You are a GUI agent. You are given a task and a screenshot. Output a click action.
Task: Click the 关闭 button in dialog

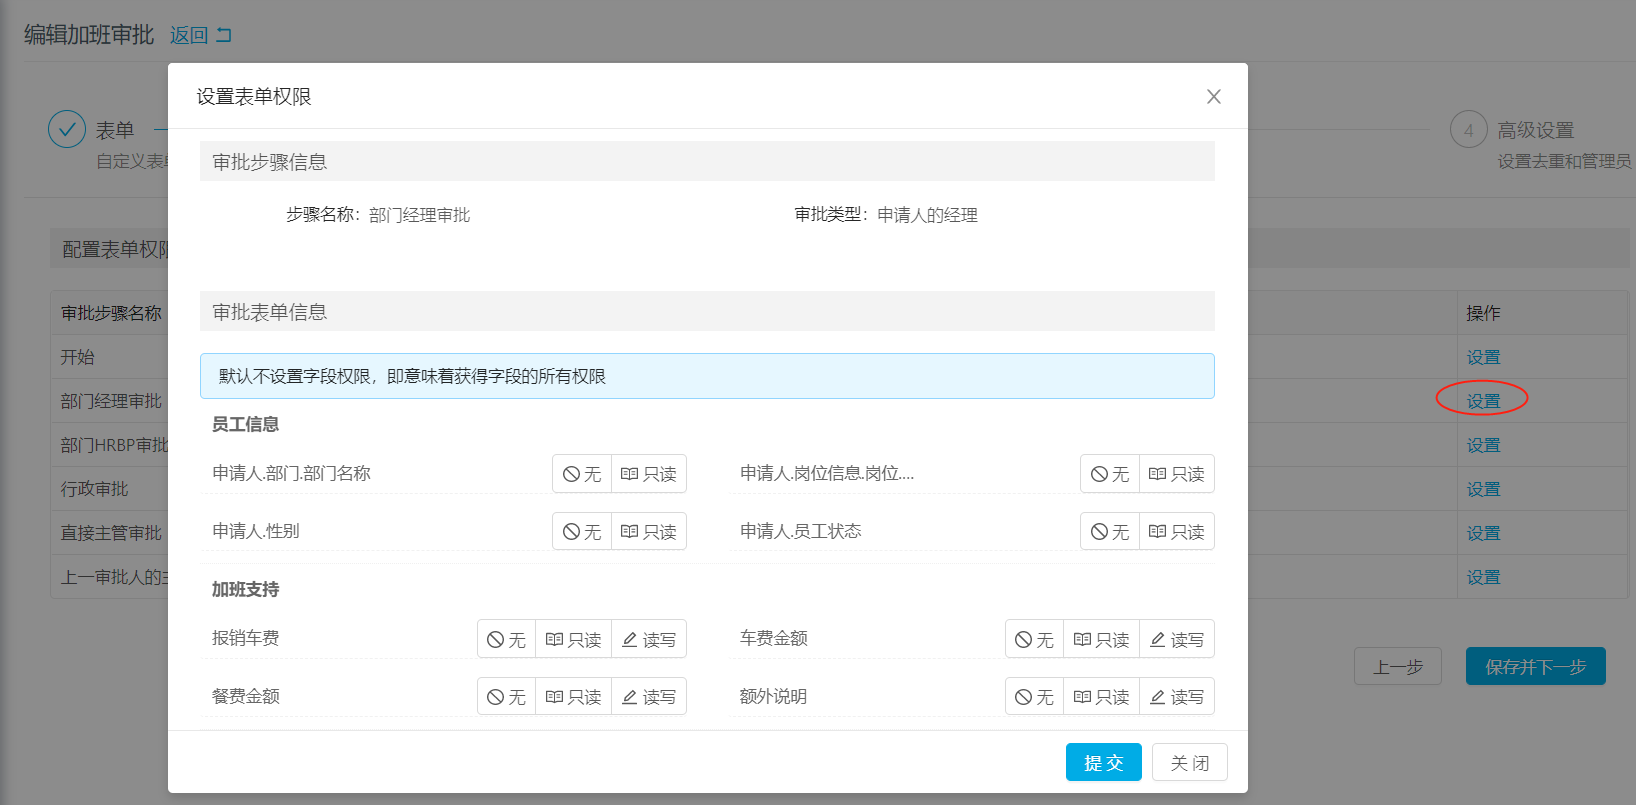[1190, 763]
